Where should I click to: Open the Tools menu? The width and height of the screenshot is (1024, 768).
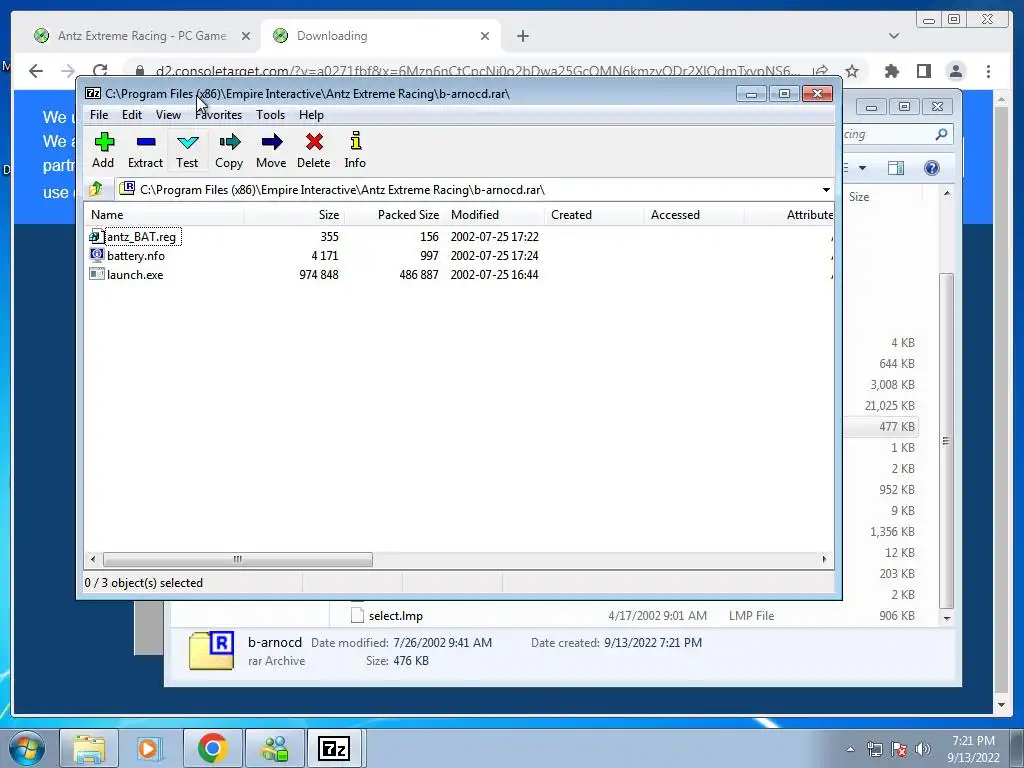tap(270, 115)
